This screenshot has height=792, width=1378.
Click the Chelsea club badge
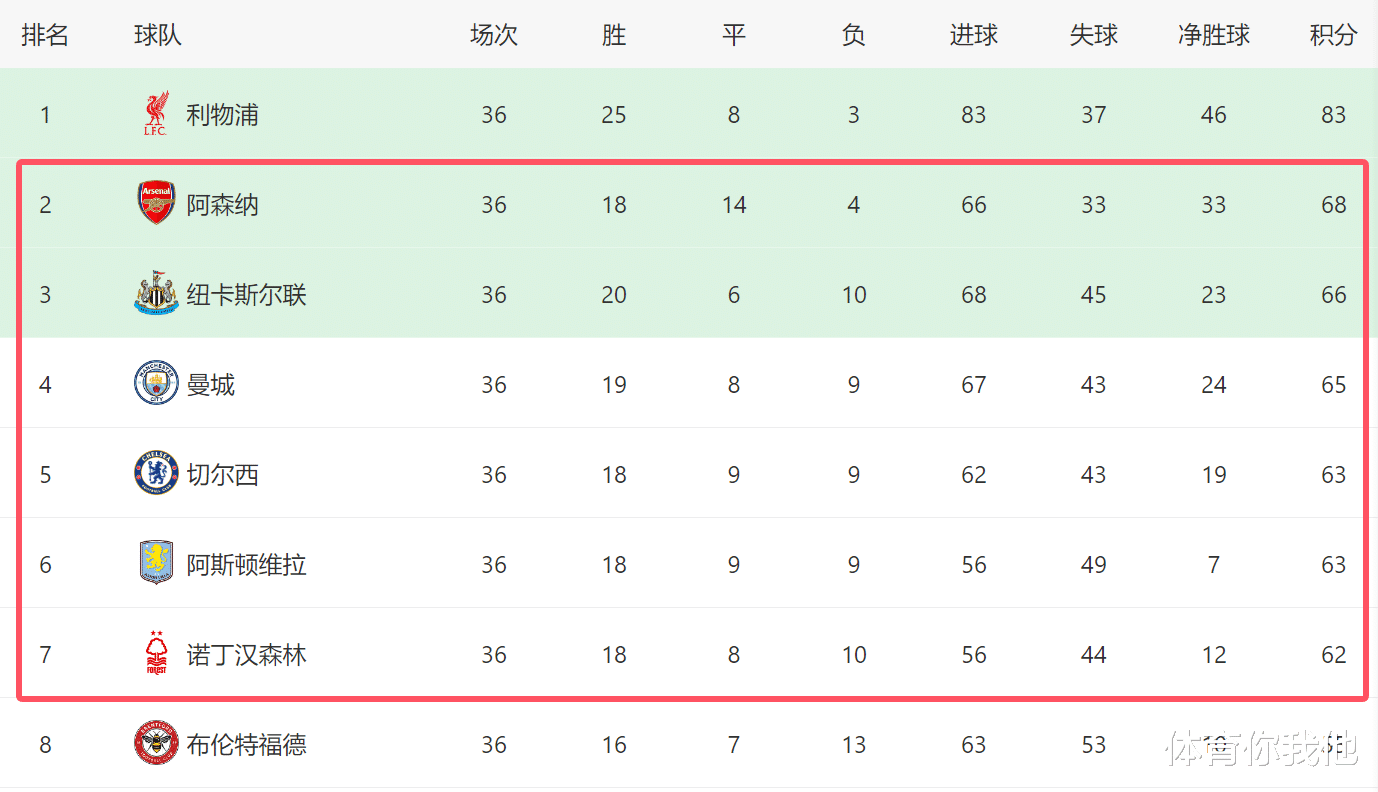[x=156, y=474]
